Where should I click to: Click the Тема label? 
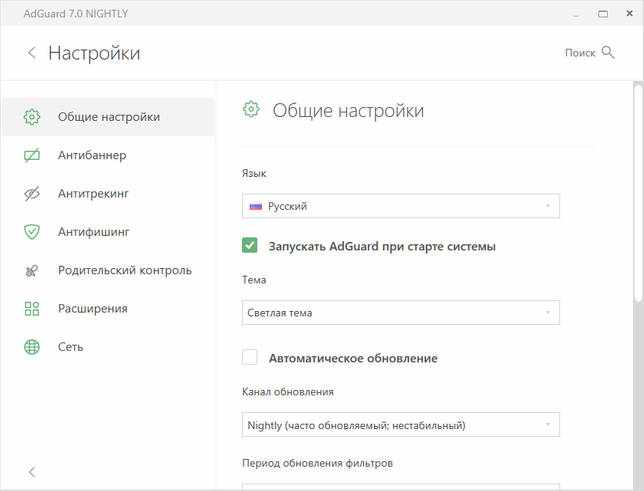(254, 280)
